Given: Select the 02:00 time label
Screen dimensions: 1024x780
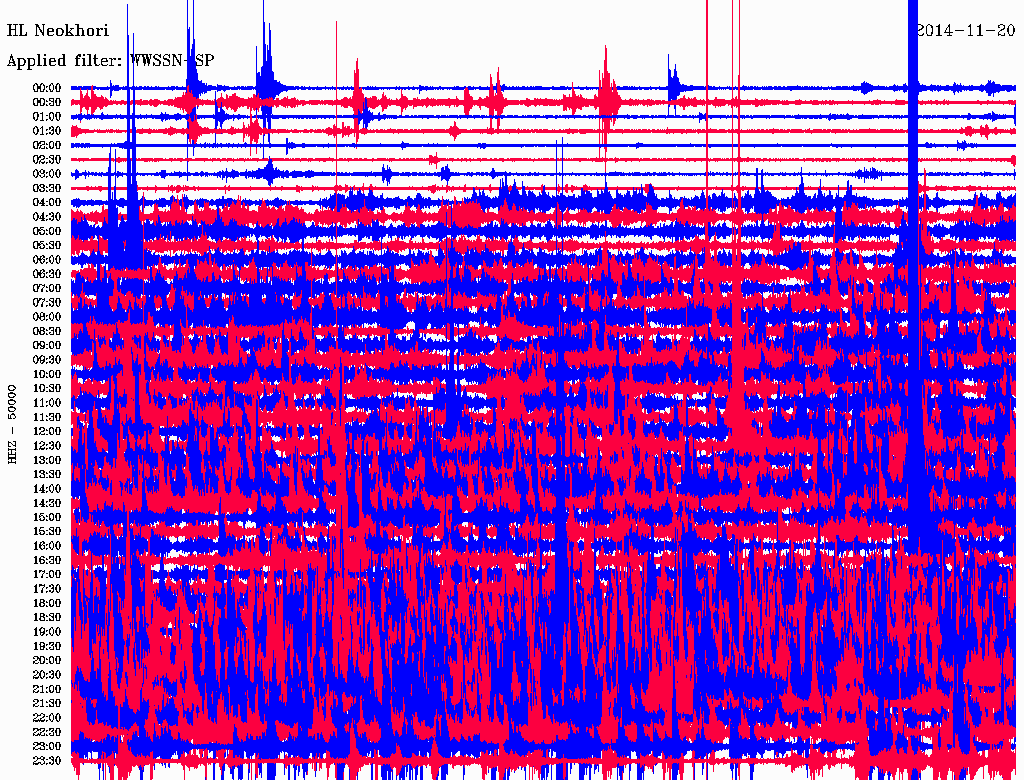Looking at the screenshot, I should click(46, 145).
